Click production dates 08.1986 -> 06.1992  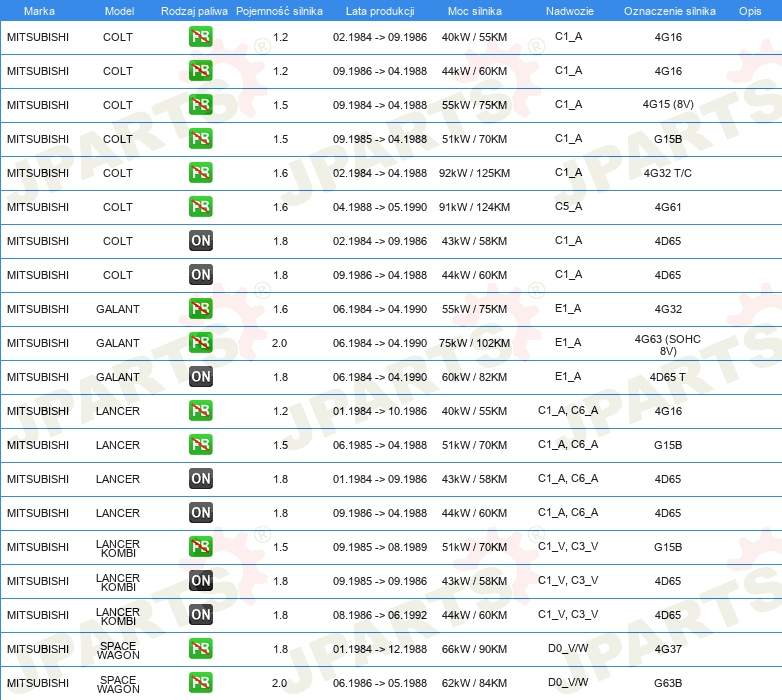(x=380, y=615)
